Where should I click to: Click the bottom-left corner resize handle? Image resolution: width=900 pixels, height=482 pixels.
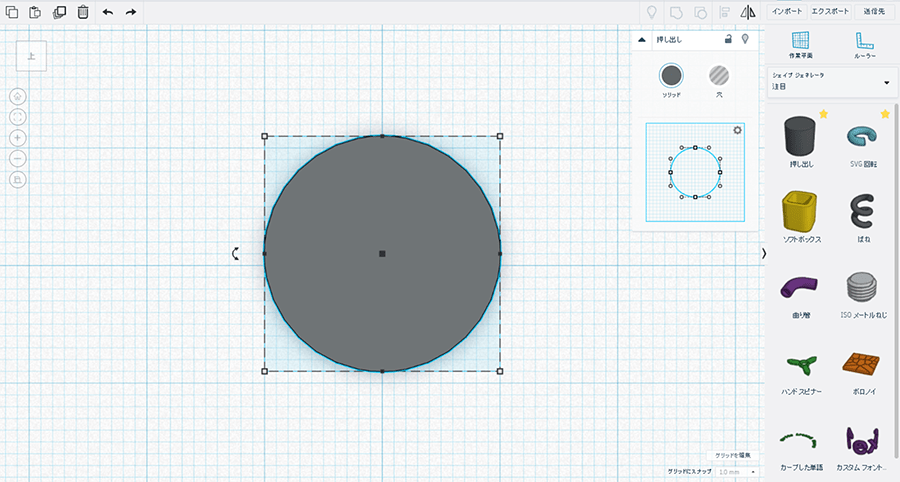[265, 371]
